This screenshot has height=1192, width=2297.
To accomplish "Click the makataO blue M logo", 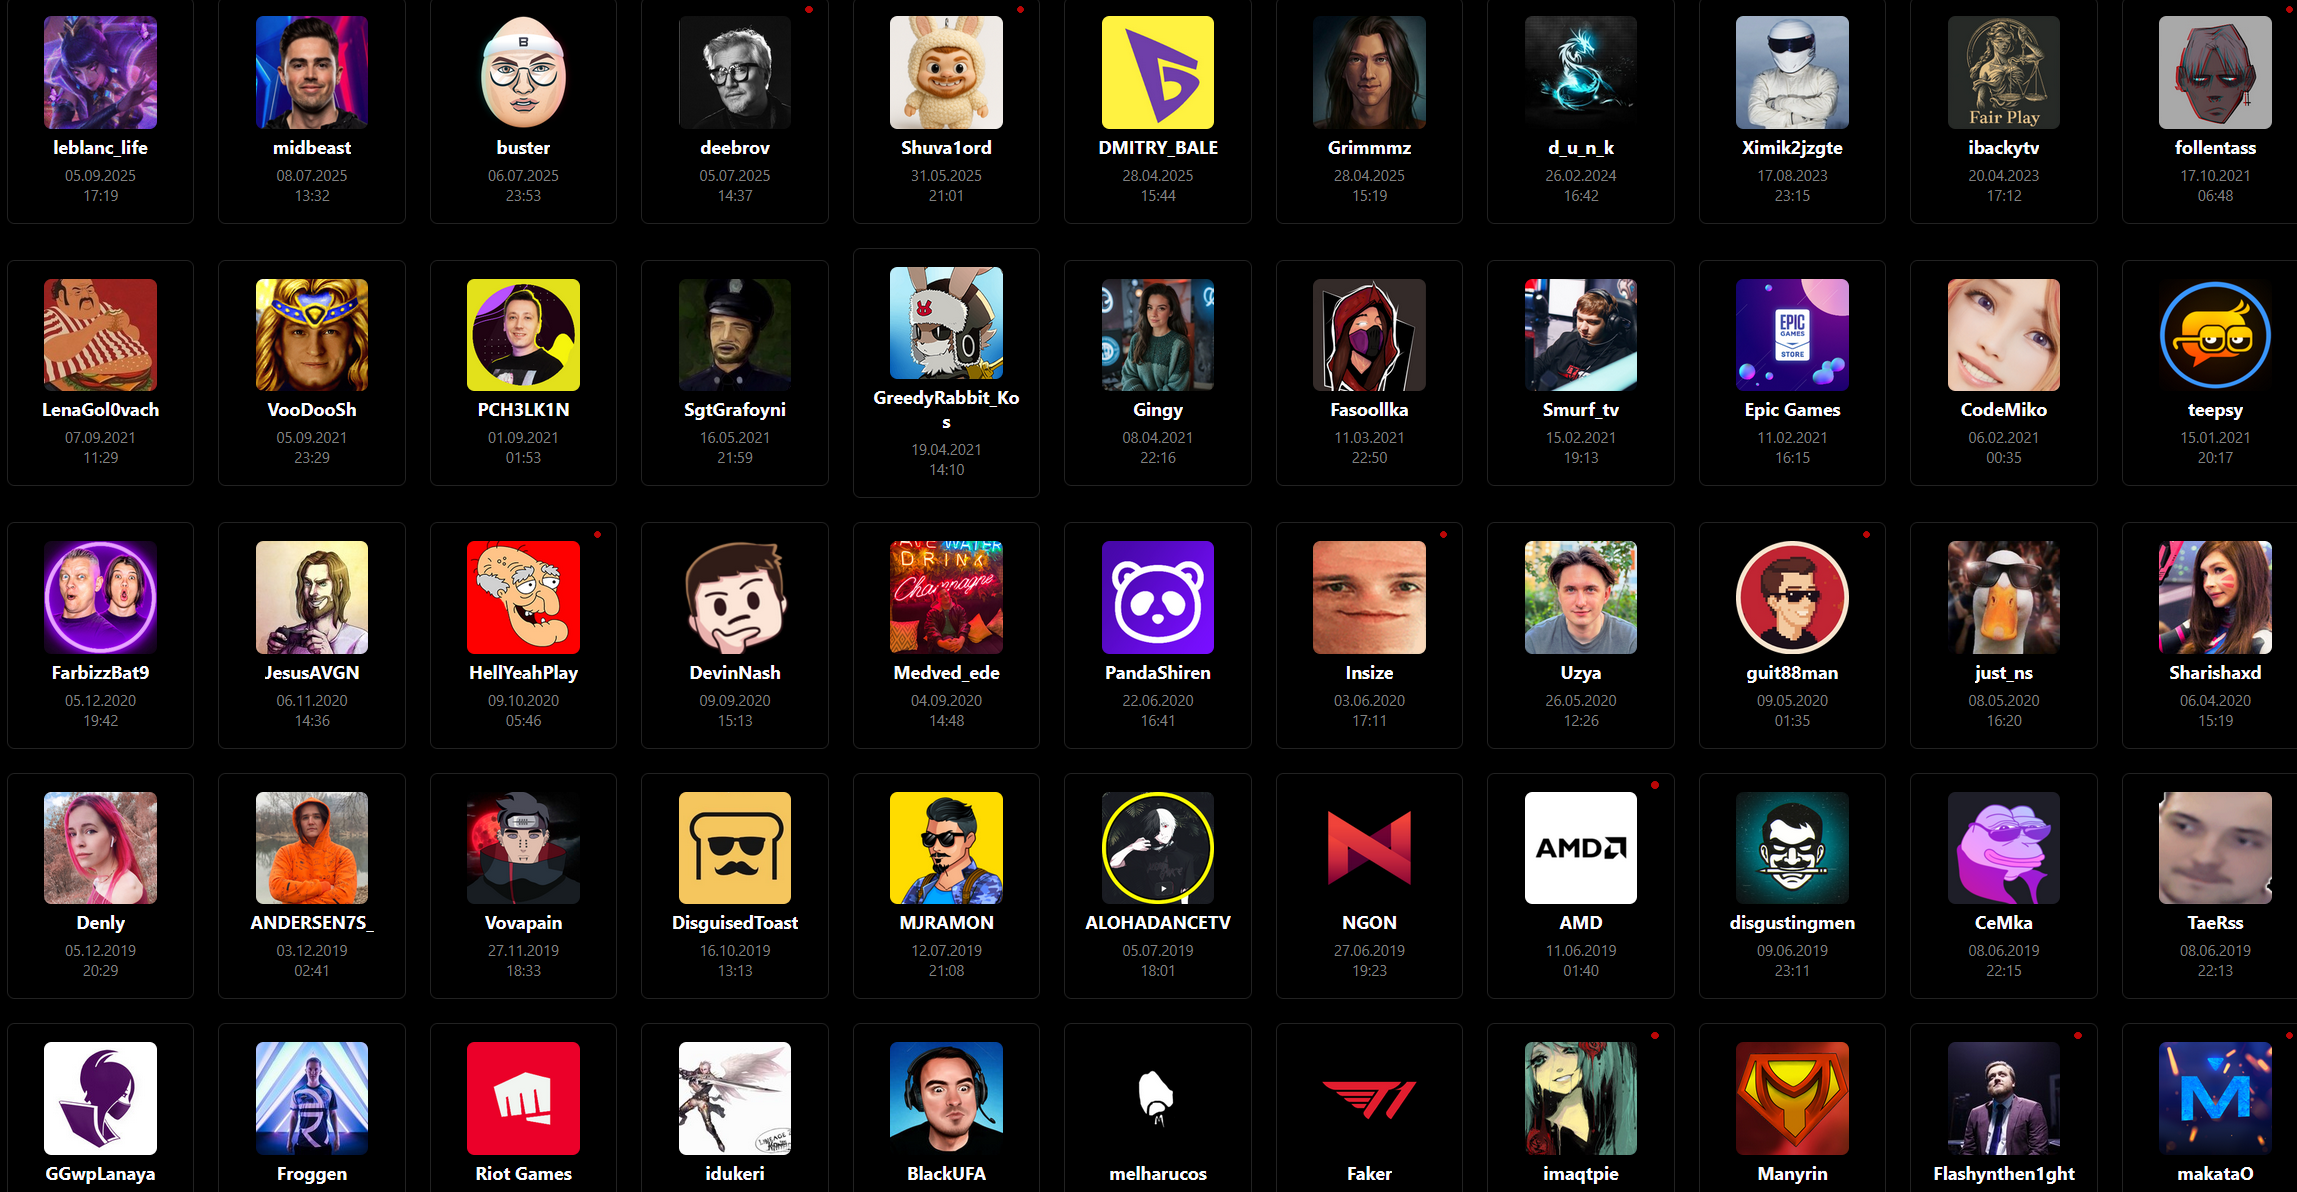I will (2214, 1098).
